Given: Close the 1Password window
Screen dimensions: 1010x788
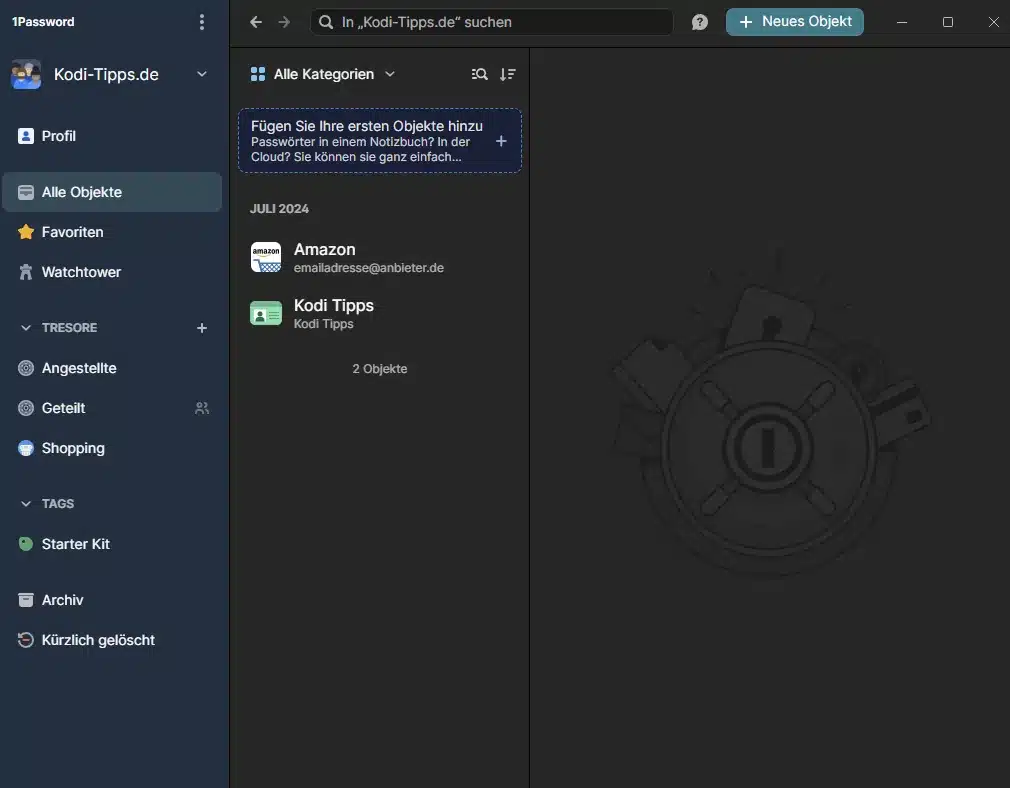Looking at the screenshot, I should pos(993,22).
